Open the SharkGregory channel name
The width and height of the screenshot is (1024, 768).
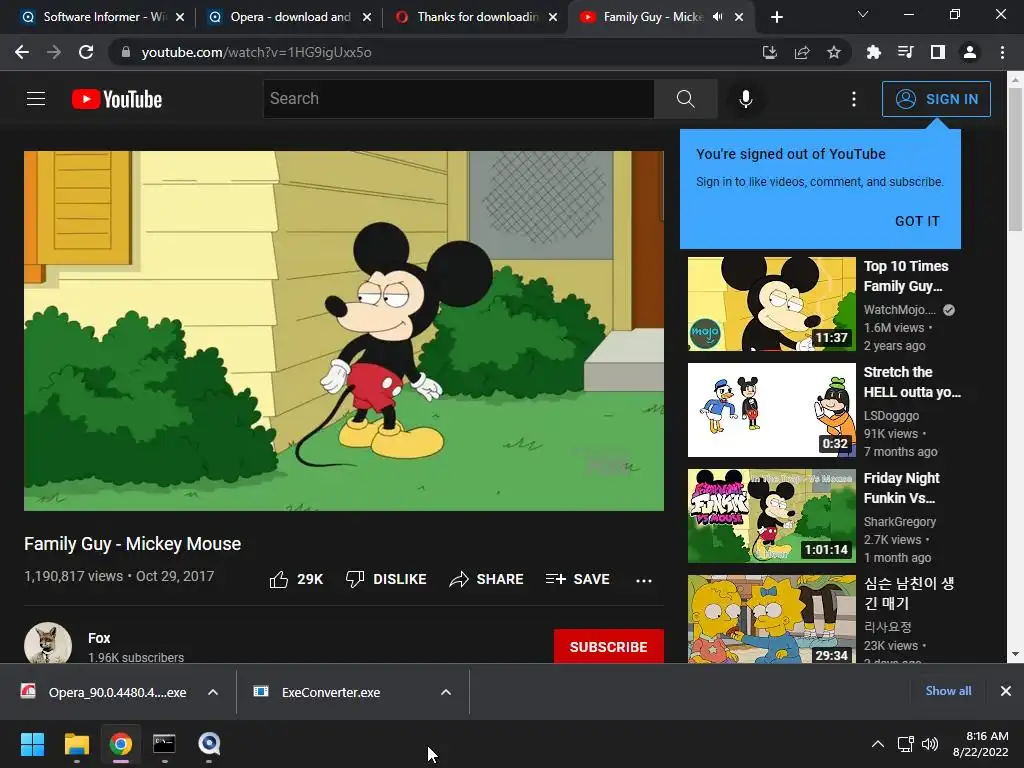(899, 521)
